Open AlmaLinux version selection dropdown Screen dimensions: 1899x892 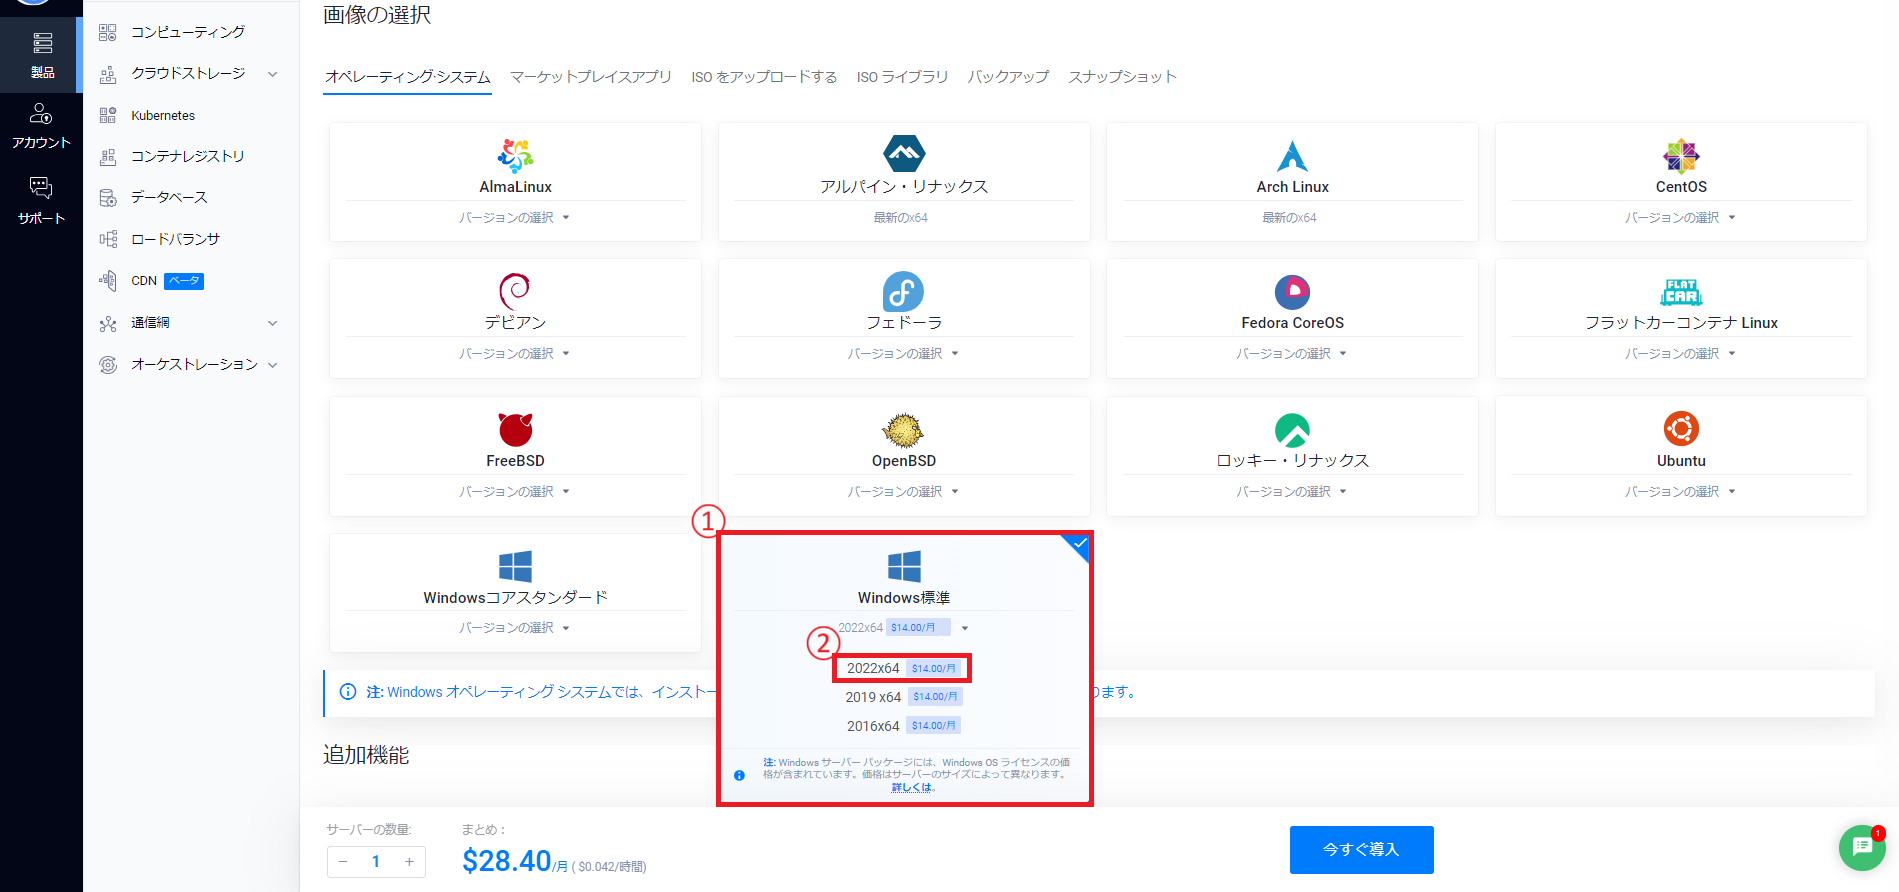pyautogui.click(x=514, y=217)
